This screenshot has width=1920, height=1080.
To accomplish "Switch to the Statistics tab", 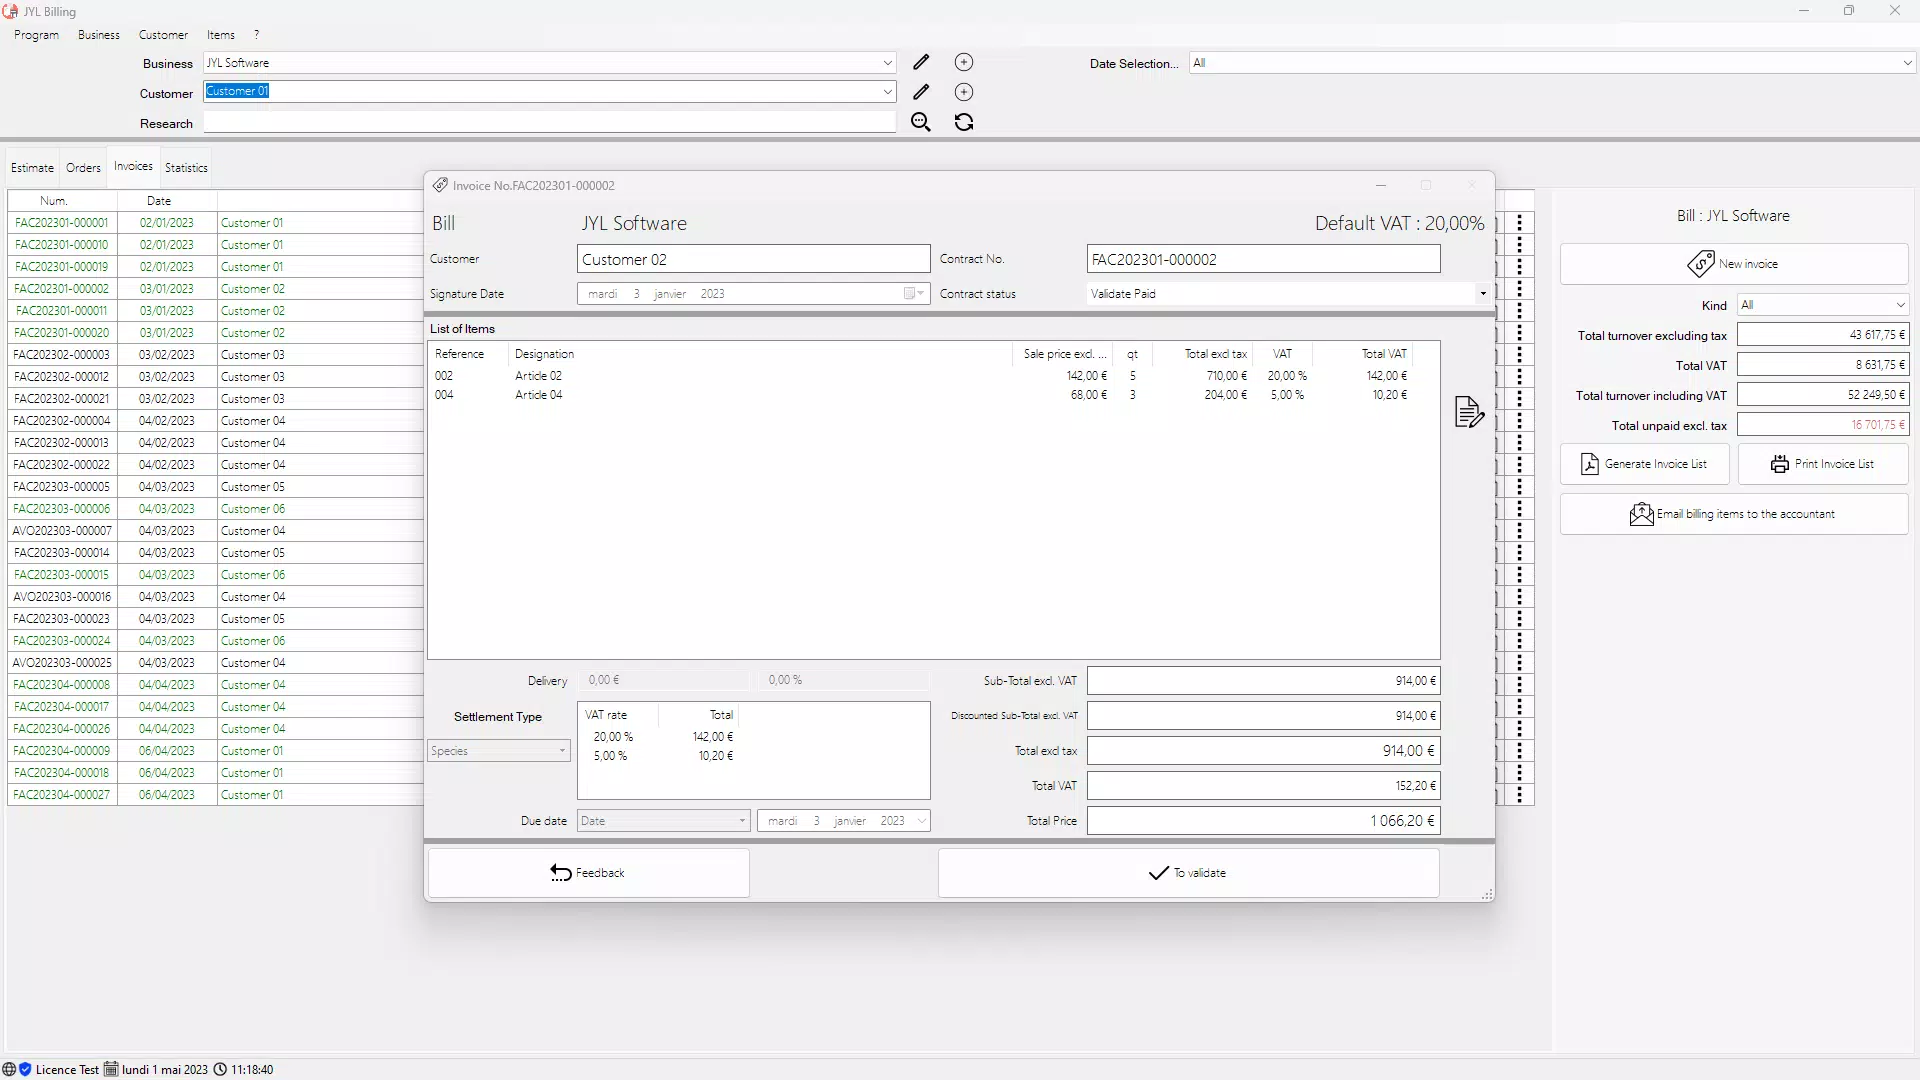I will pos(186,168).
